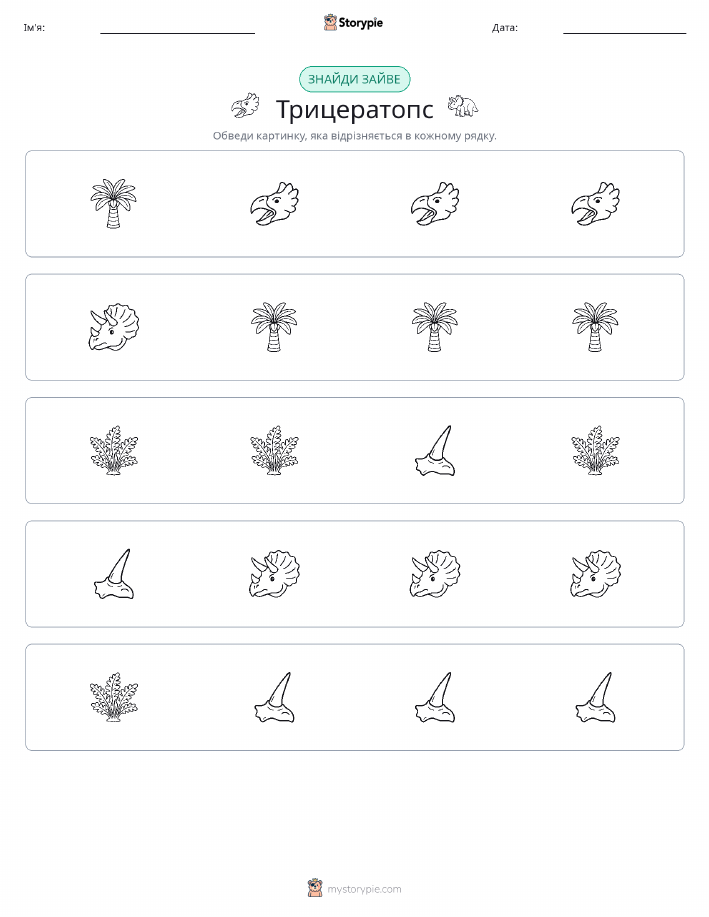Click the ЗНАЙДИ ЗАЙВЕ green badge
The width and height of the screenshot is (709, 917).
354,79
